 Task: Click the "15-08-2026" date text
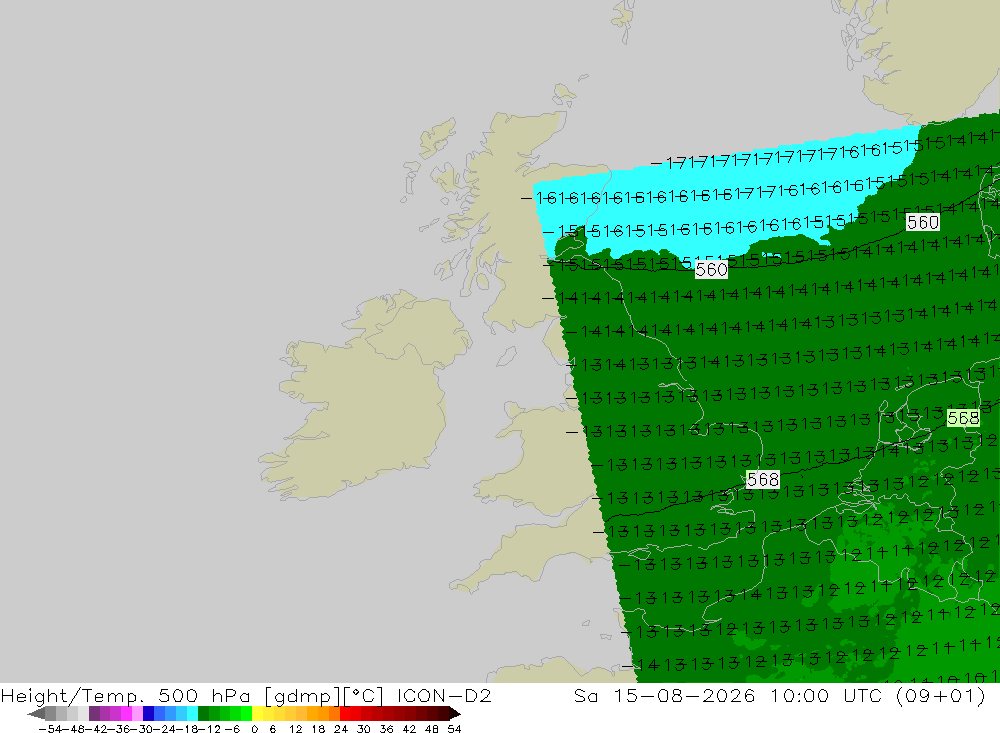684,696
